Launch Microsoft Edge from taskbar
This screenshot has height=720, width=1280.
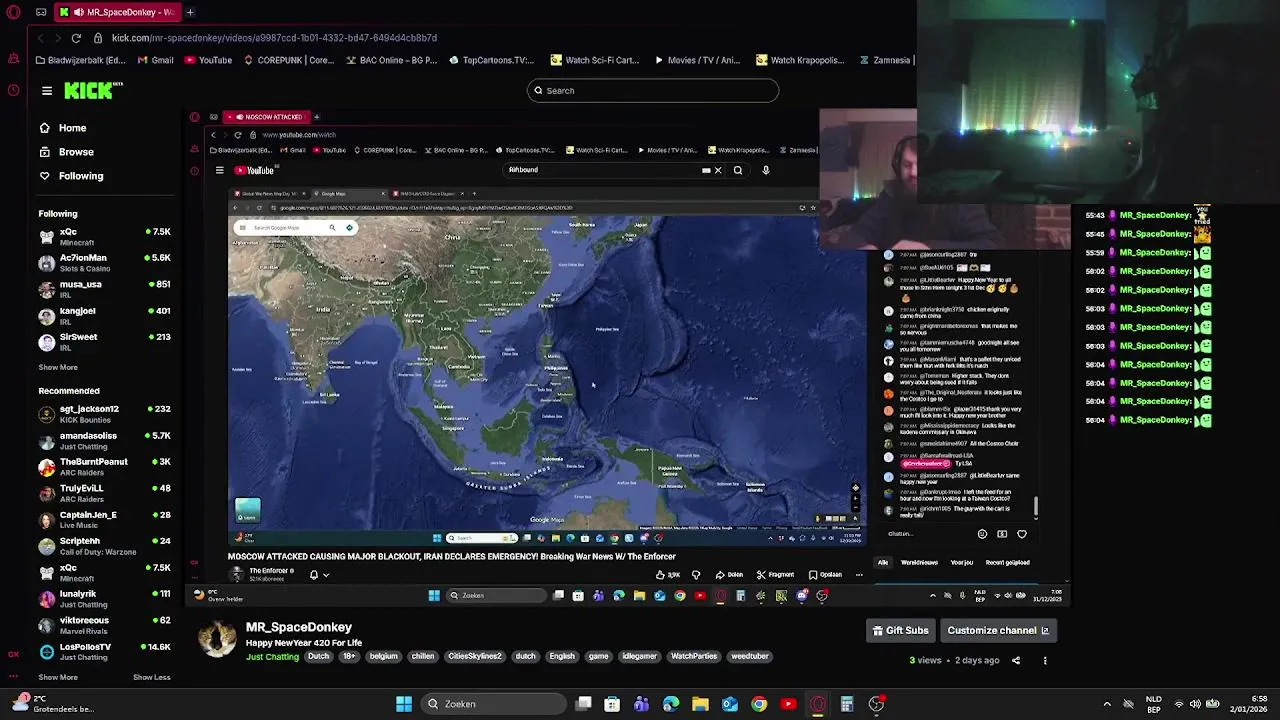click(x=671, y=704)
